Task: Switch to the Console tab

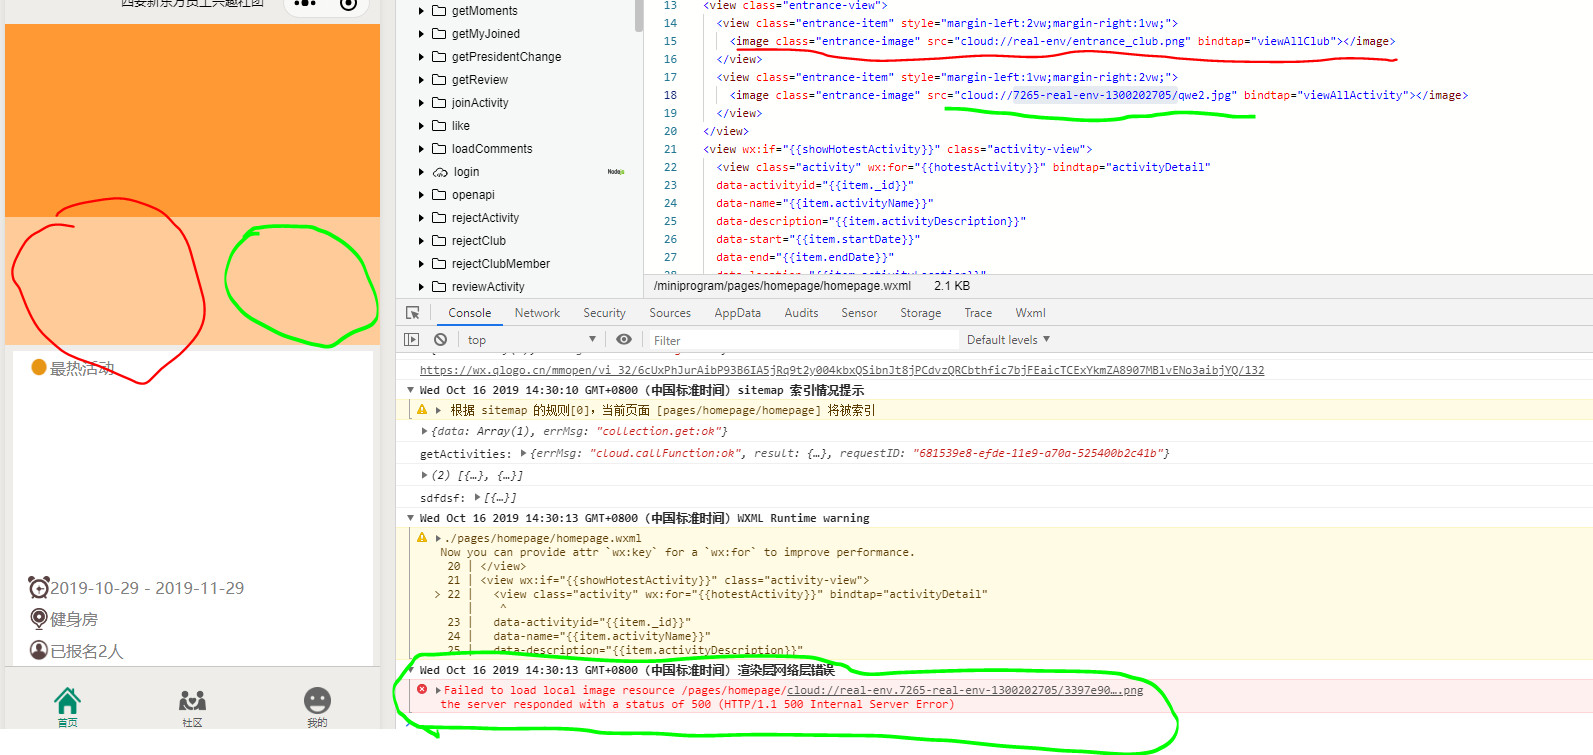Action: pyautogui.click(x=469, y=313)
